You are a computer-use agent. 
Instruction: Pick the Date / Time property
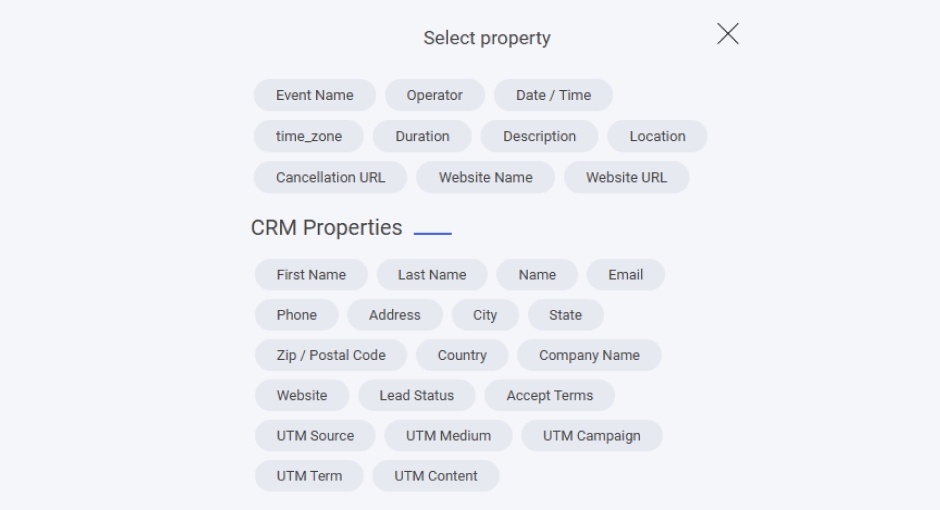coord(553,95)
